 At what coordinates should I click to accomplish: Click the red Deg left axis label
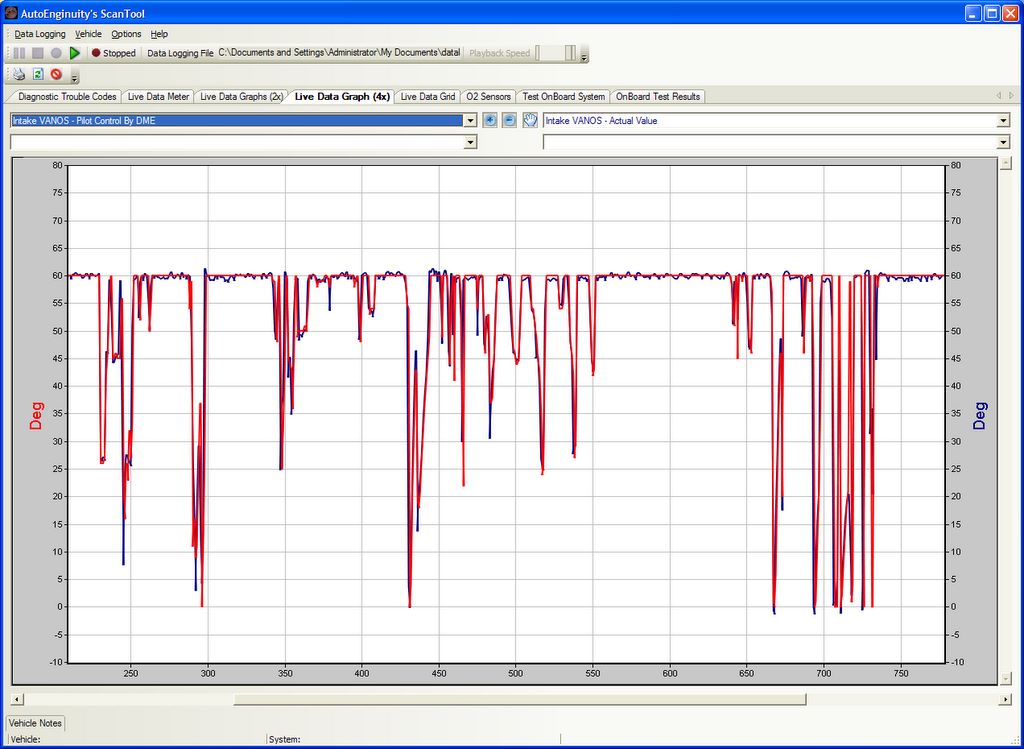[35, 415]
